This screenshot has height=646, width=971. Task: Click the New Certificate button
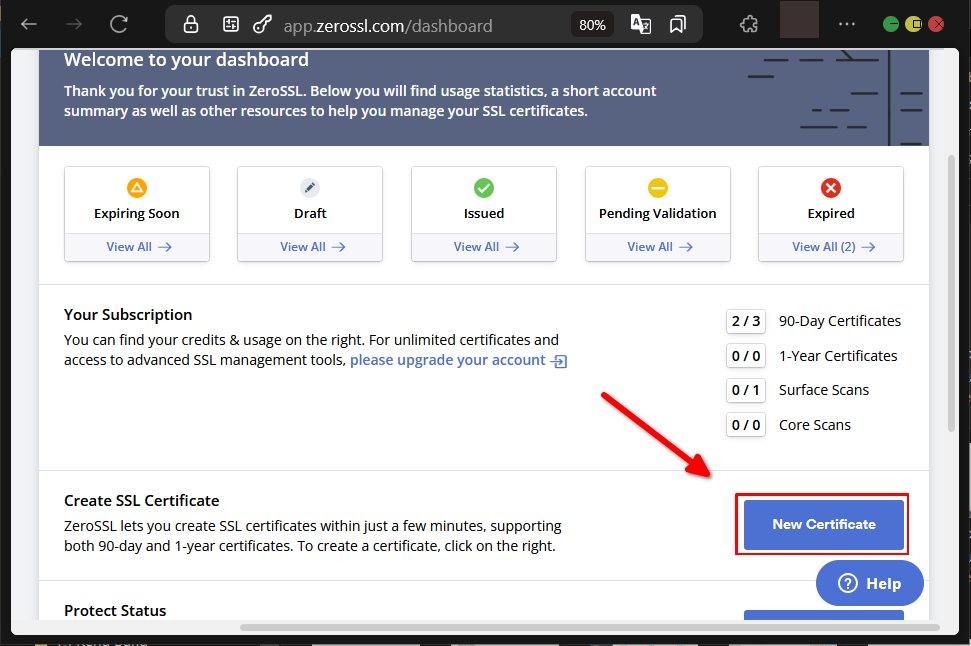coord(824,525)
